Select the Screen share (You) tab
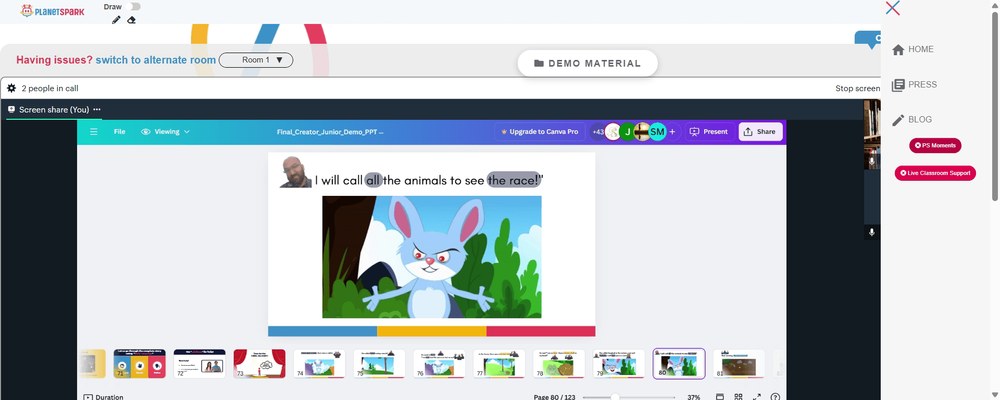Viewport: 1000px width, 400px height. pos(54,110)
